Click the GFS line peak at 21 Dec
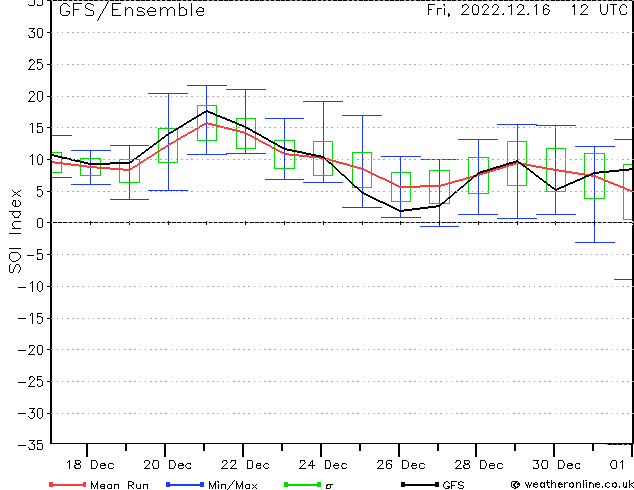The height and width of the screenshot is (490, 634). (207, 111)
